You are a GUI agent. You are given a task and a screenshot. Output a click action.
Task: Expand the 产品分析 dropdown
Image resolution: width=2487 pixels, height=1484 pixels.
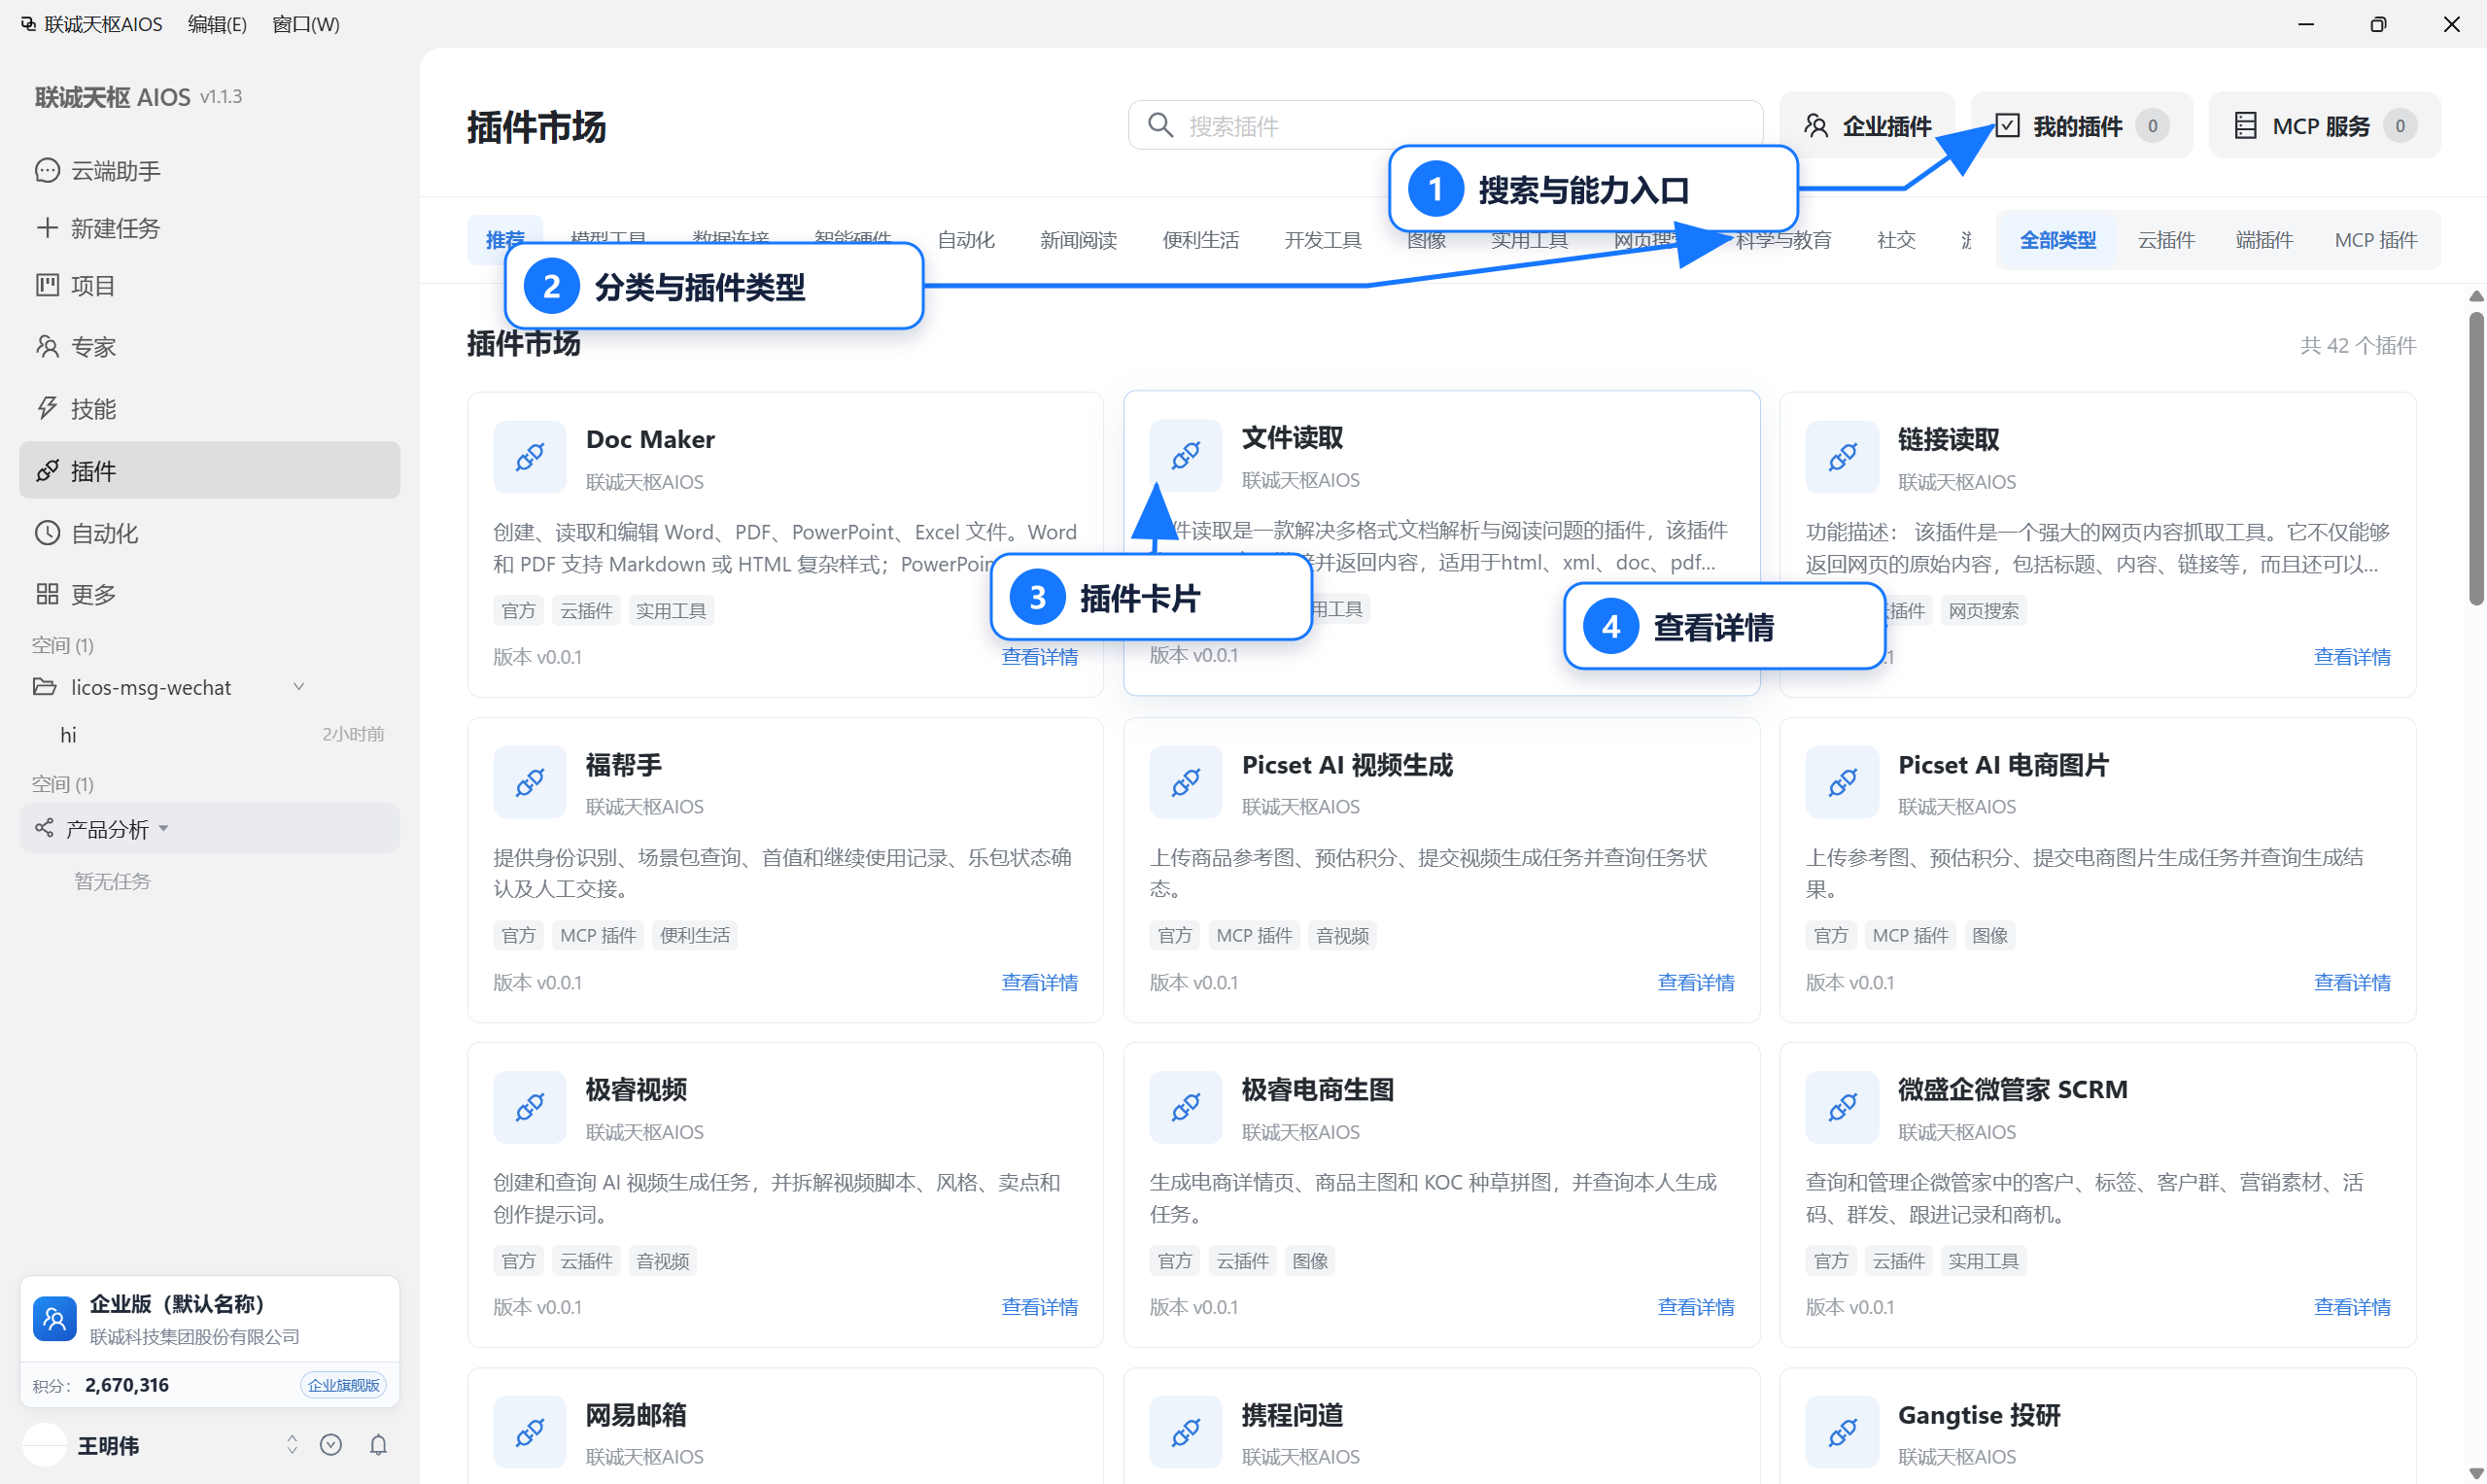pyautogui.click(x=164, y=829)
